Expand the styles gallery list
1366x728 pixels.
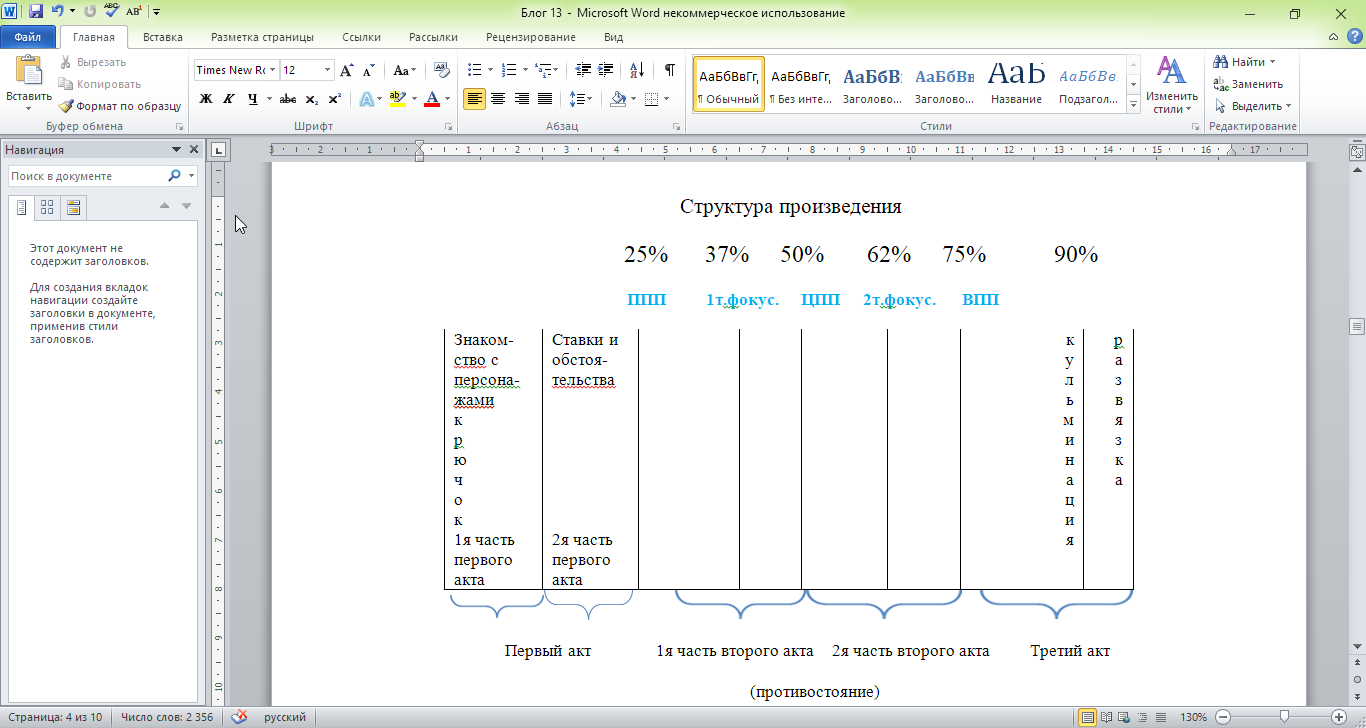(x=1133, y=105)
